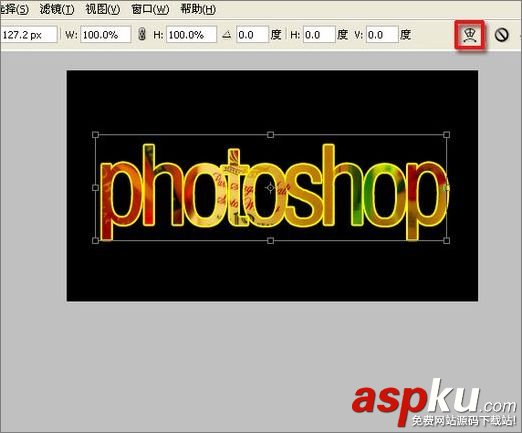Screen dimensions: 522x433
Task: Click the transform center reference point
Action: click(x=270, y=188)
